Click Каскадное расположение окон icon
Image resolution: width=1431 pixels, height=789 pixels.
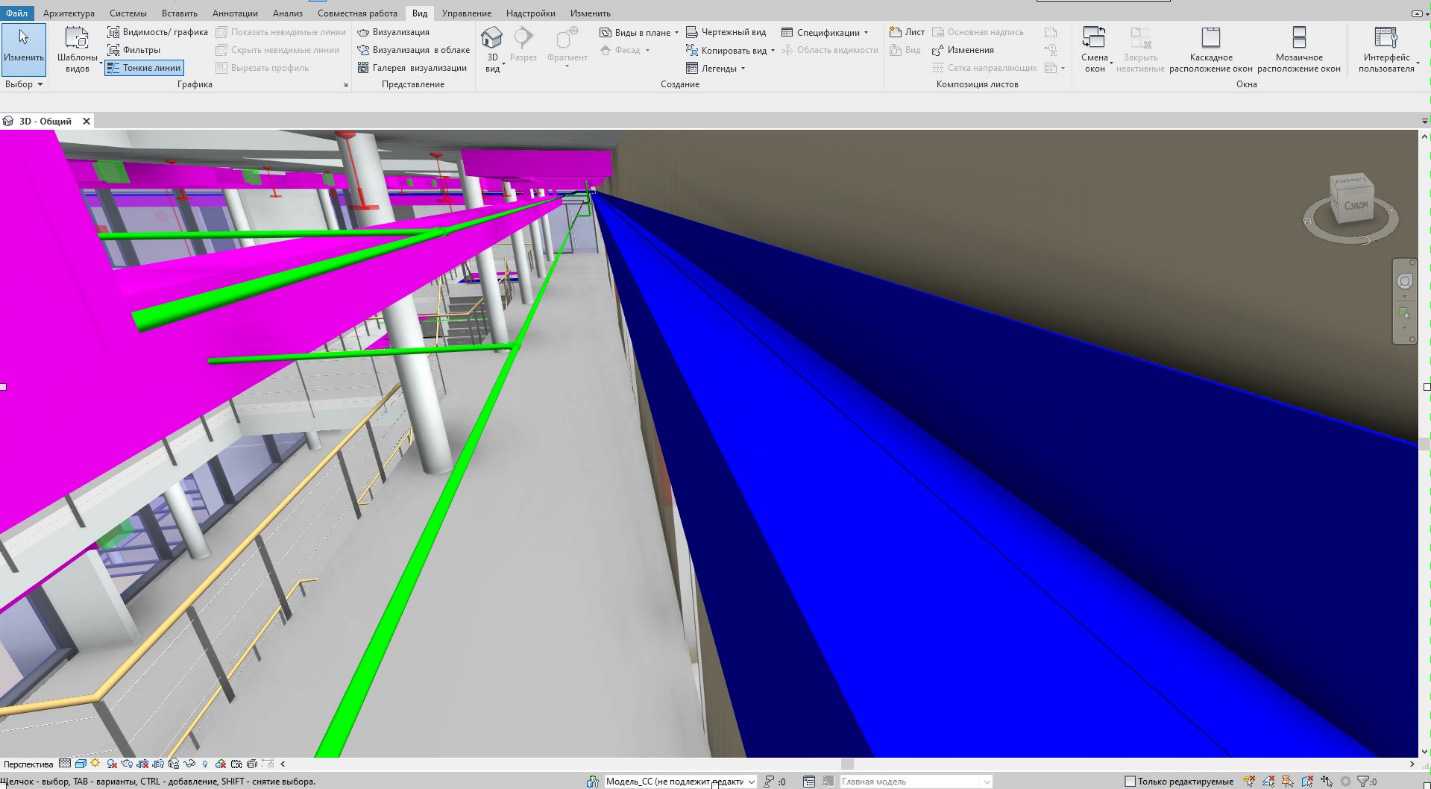pos(1210,39)
